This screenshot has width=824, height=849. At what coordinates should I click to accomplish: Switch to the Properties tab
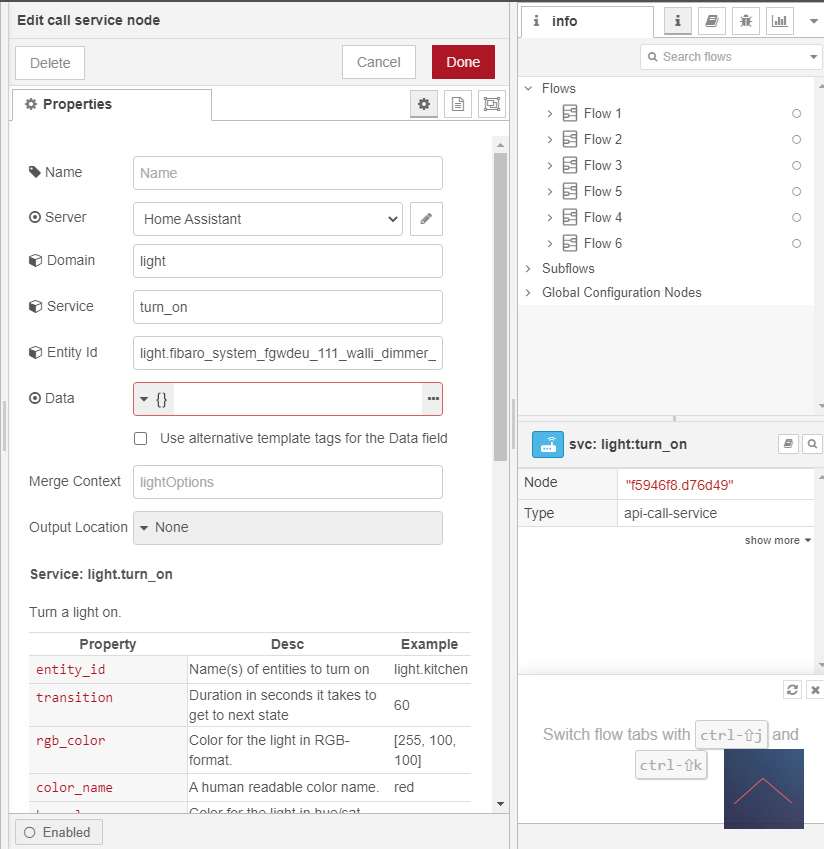coord(112,104)
